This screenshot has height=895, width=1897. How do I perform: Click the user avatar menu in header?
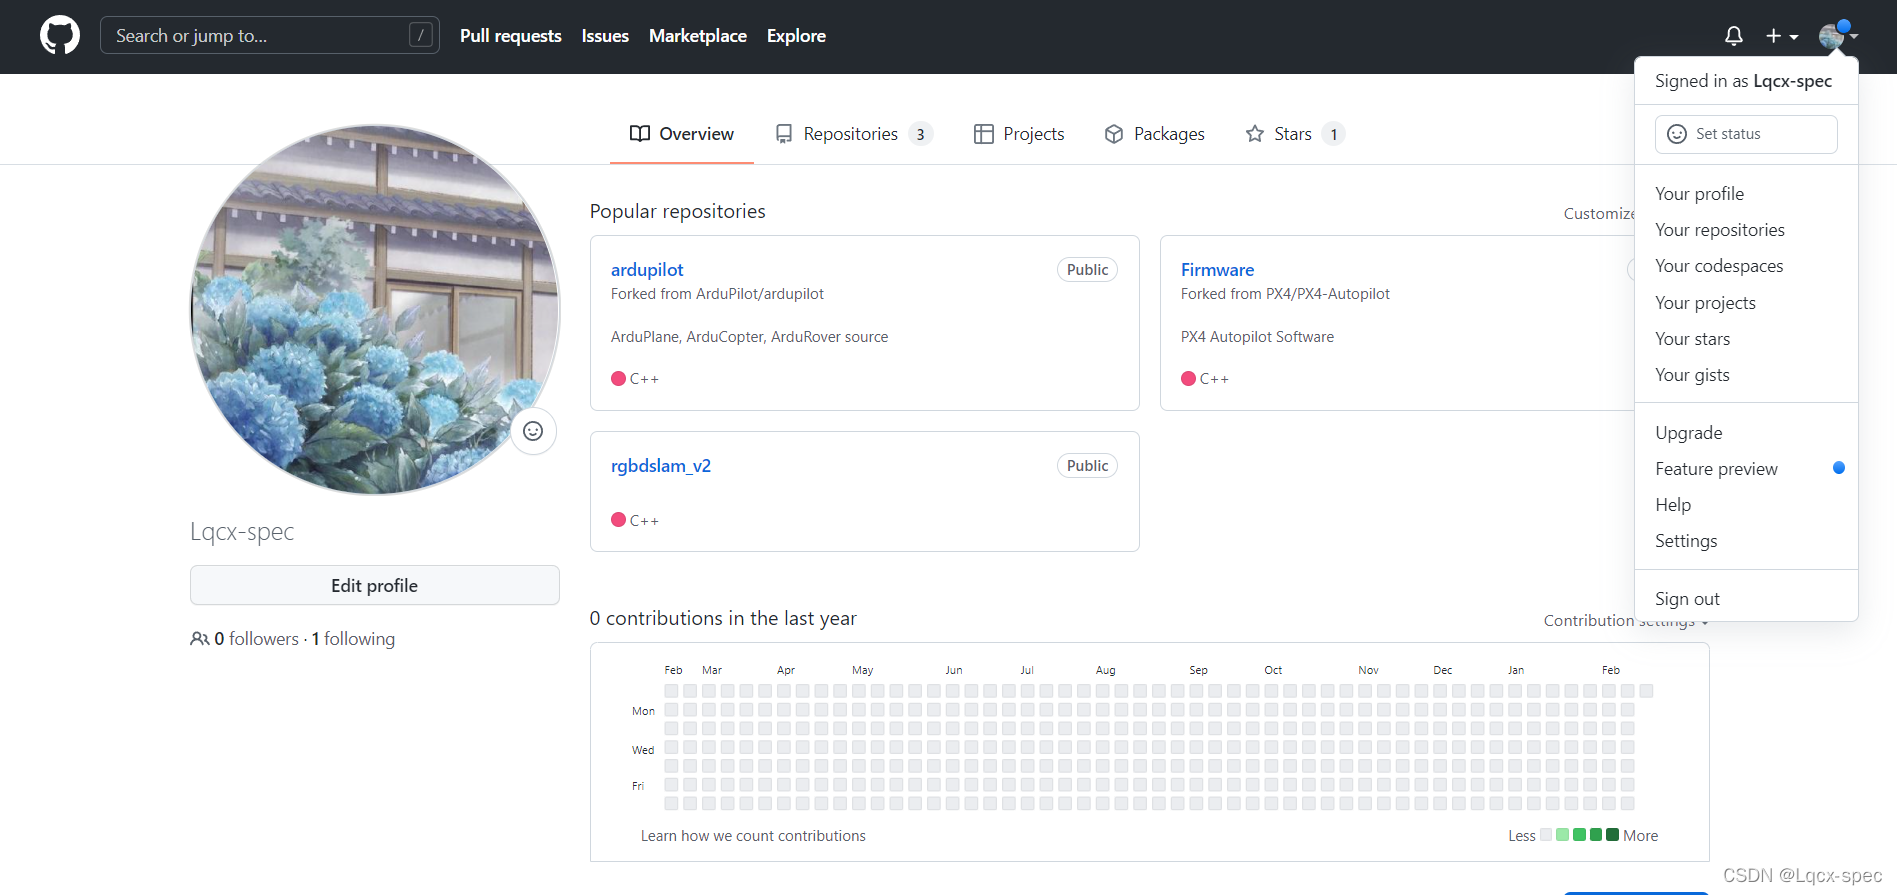[x=1838, y=35]
